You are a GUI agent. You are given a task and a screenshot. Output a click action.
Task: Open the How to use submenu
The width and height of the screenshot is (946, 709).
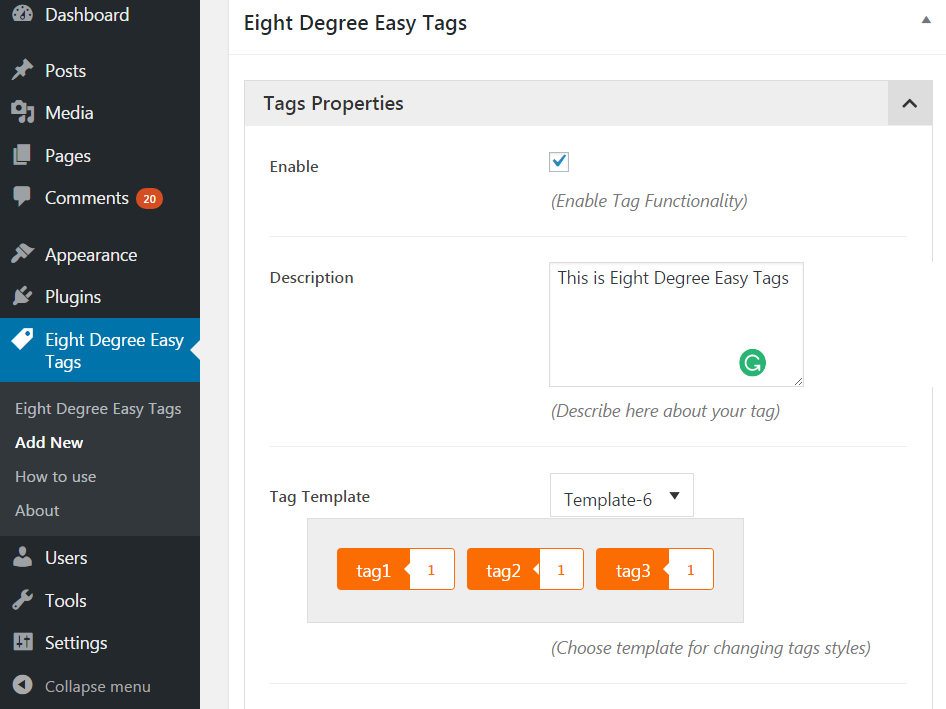tap(56, 477)
